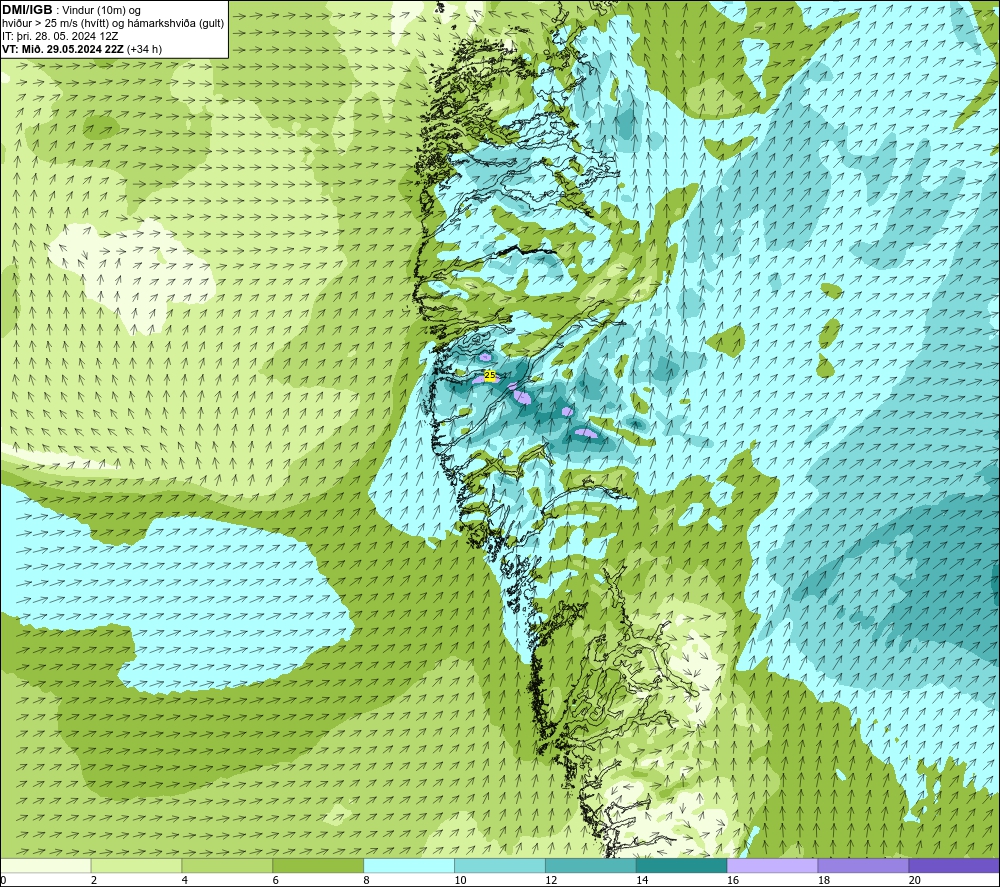The image size is (1000, 887).
Task: Click legend scale value 16
Action: coord(733,880)
